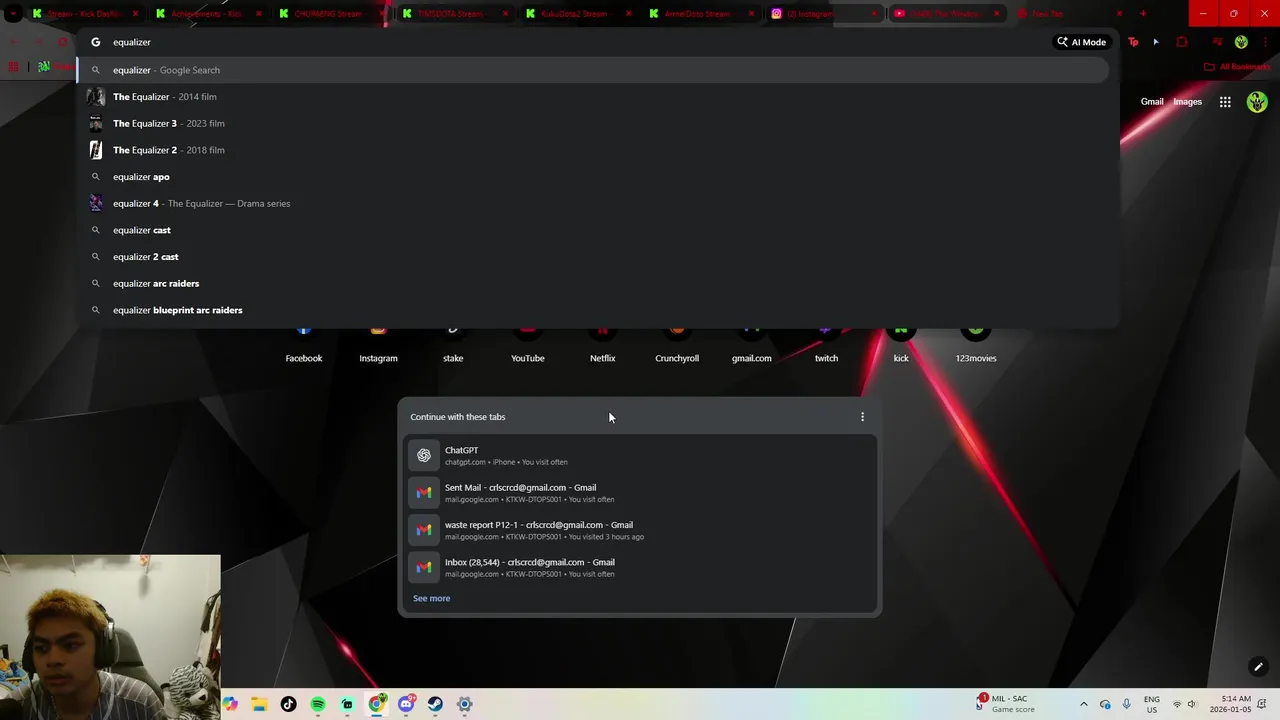
Task: Open the Netflix shortcut
Action: point(602,345)
